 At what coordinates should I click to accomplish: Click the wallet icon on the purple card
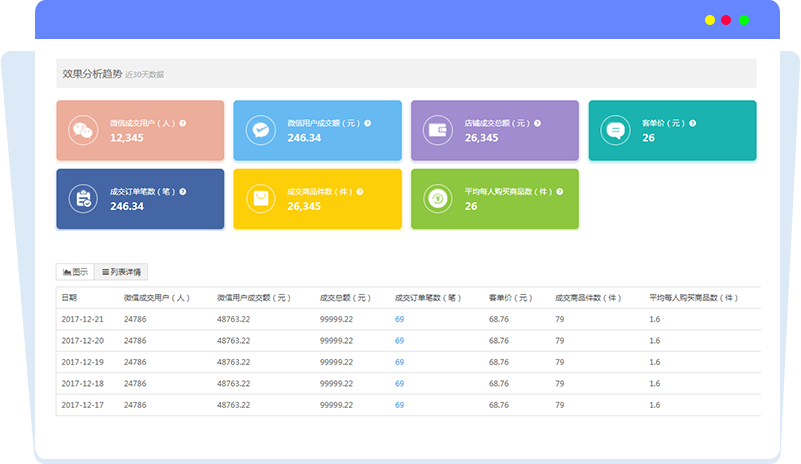[437, 130]
